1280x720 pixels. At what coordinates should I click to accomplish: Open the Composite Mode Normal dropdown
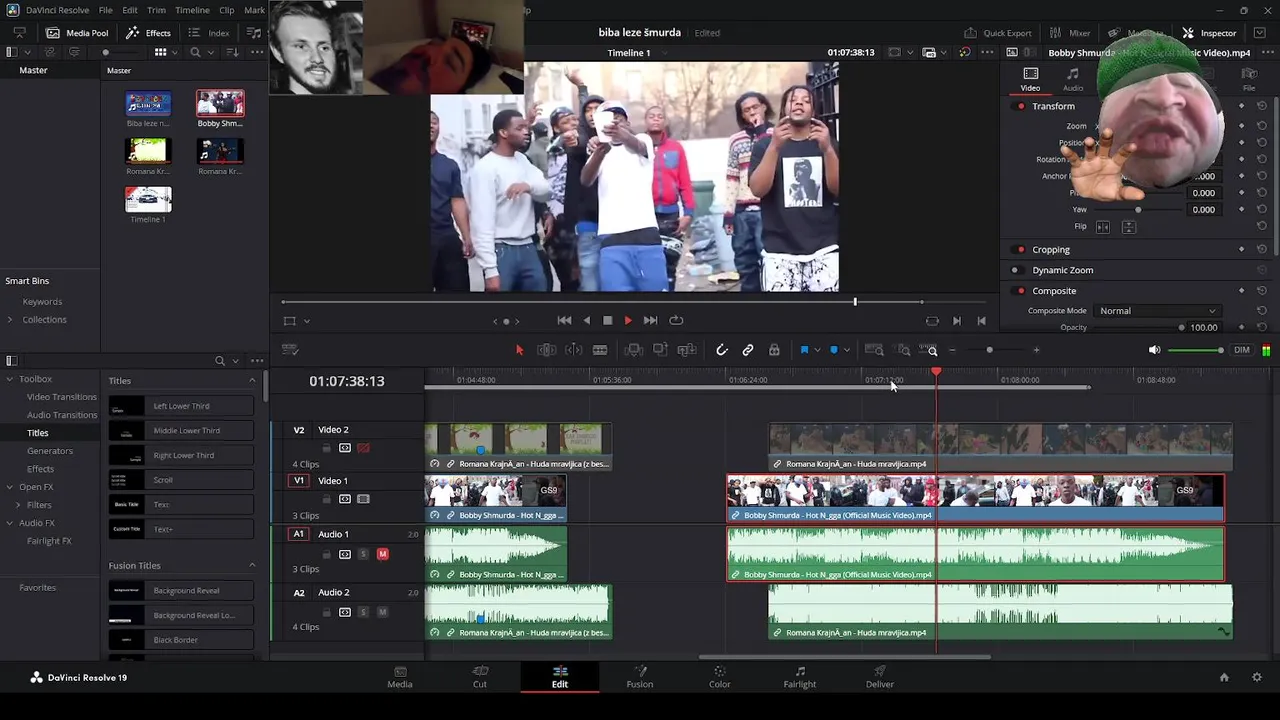tap(1157, 311)
